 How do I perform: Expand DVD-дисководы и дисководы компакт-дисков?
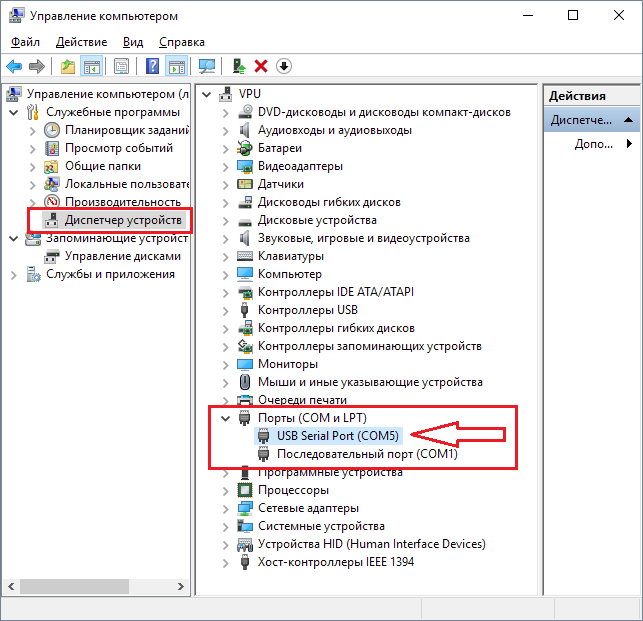click(226, 113)
